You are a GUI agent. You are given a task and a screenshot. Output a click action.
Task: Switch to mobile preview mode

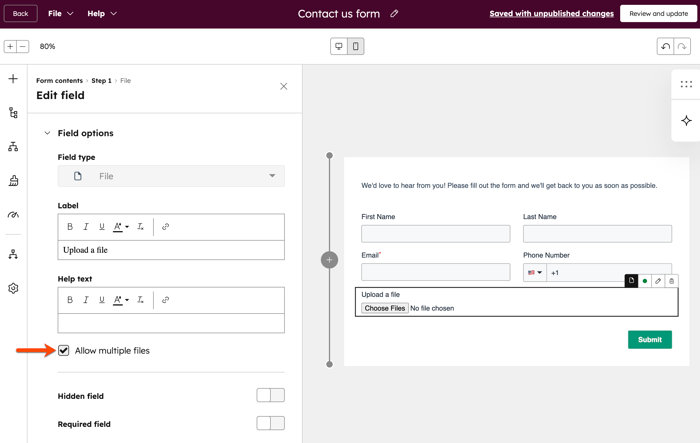[x=355, y=47]
